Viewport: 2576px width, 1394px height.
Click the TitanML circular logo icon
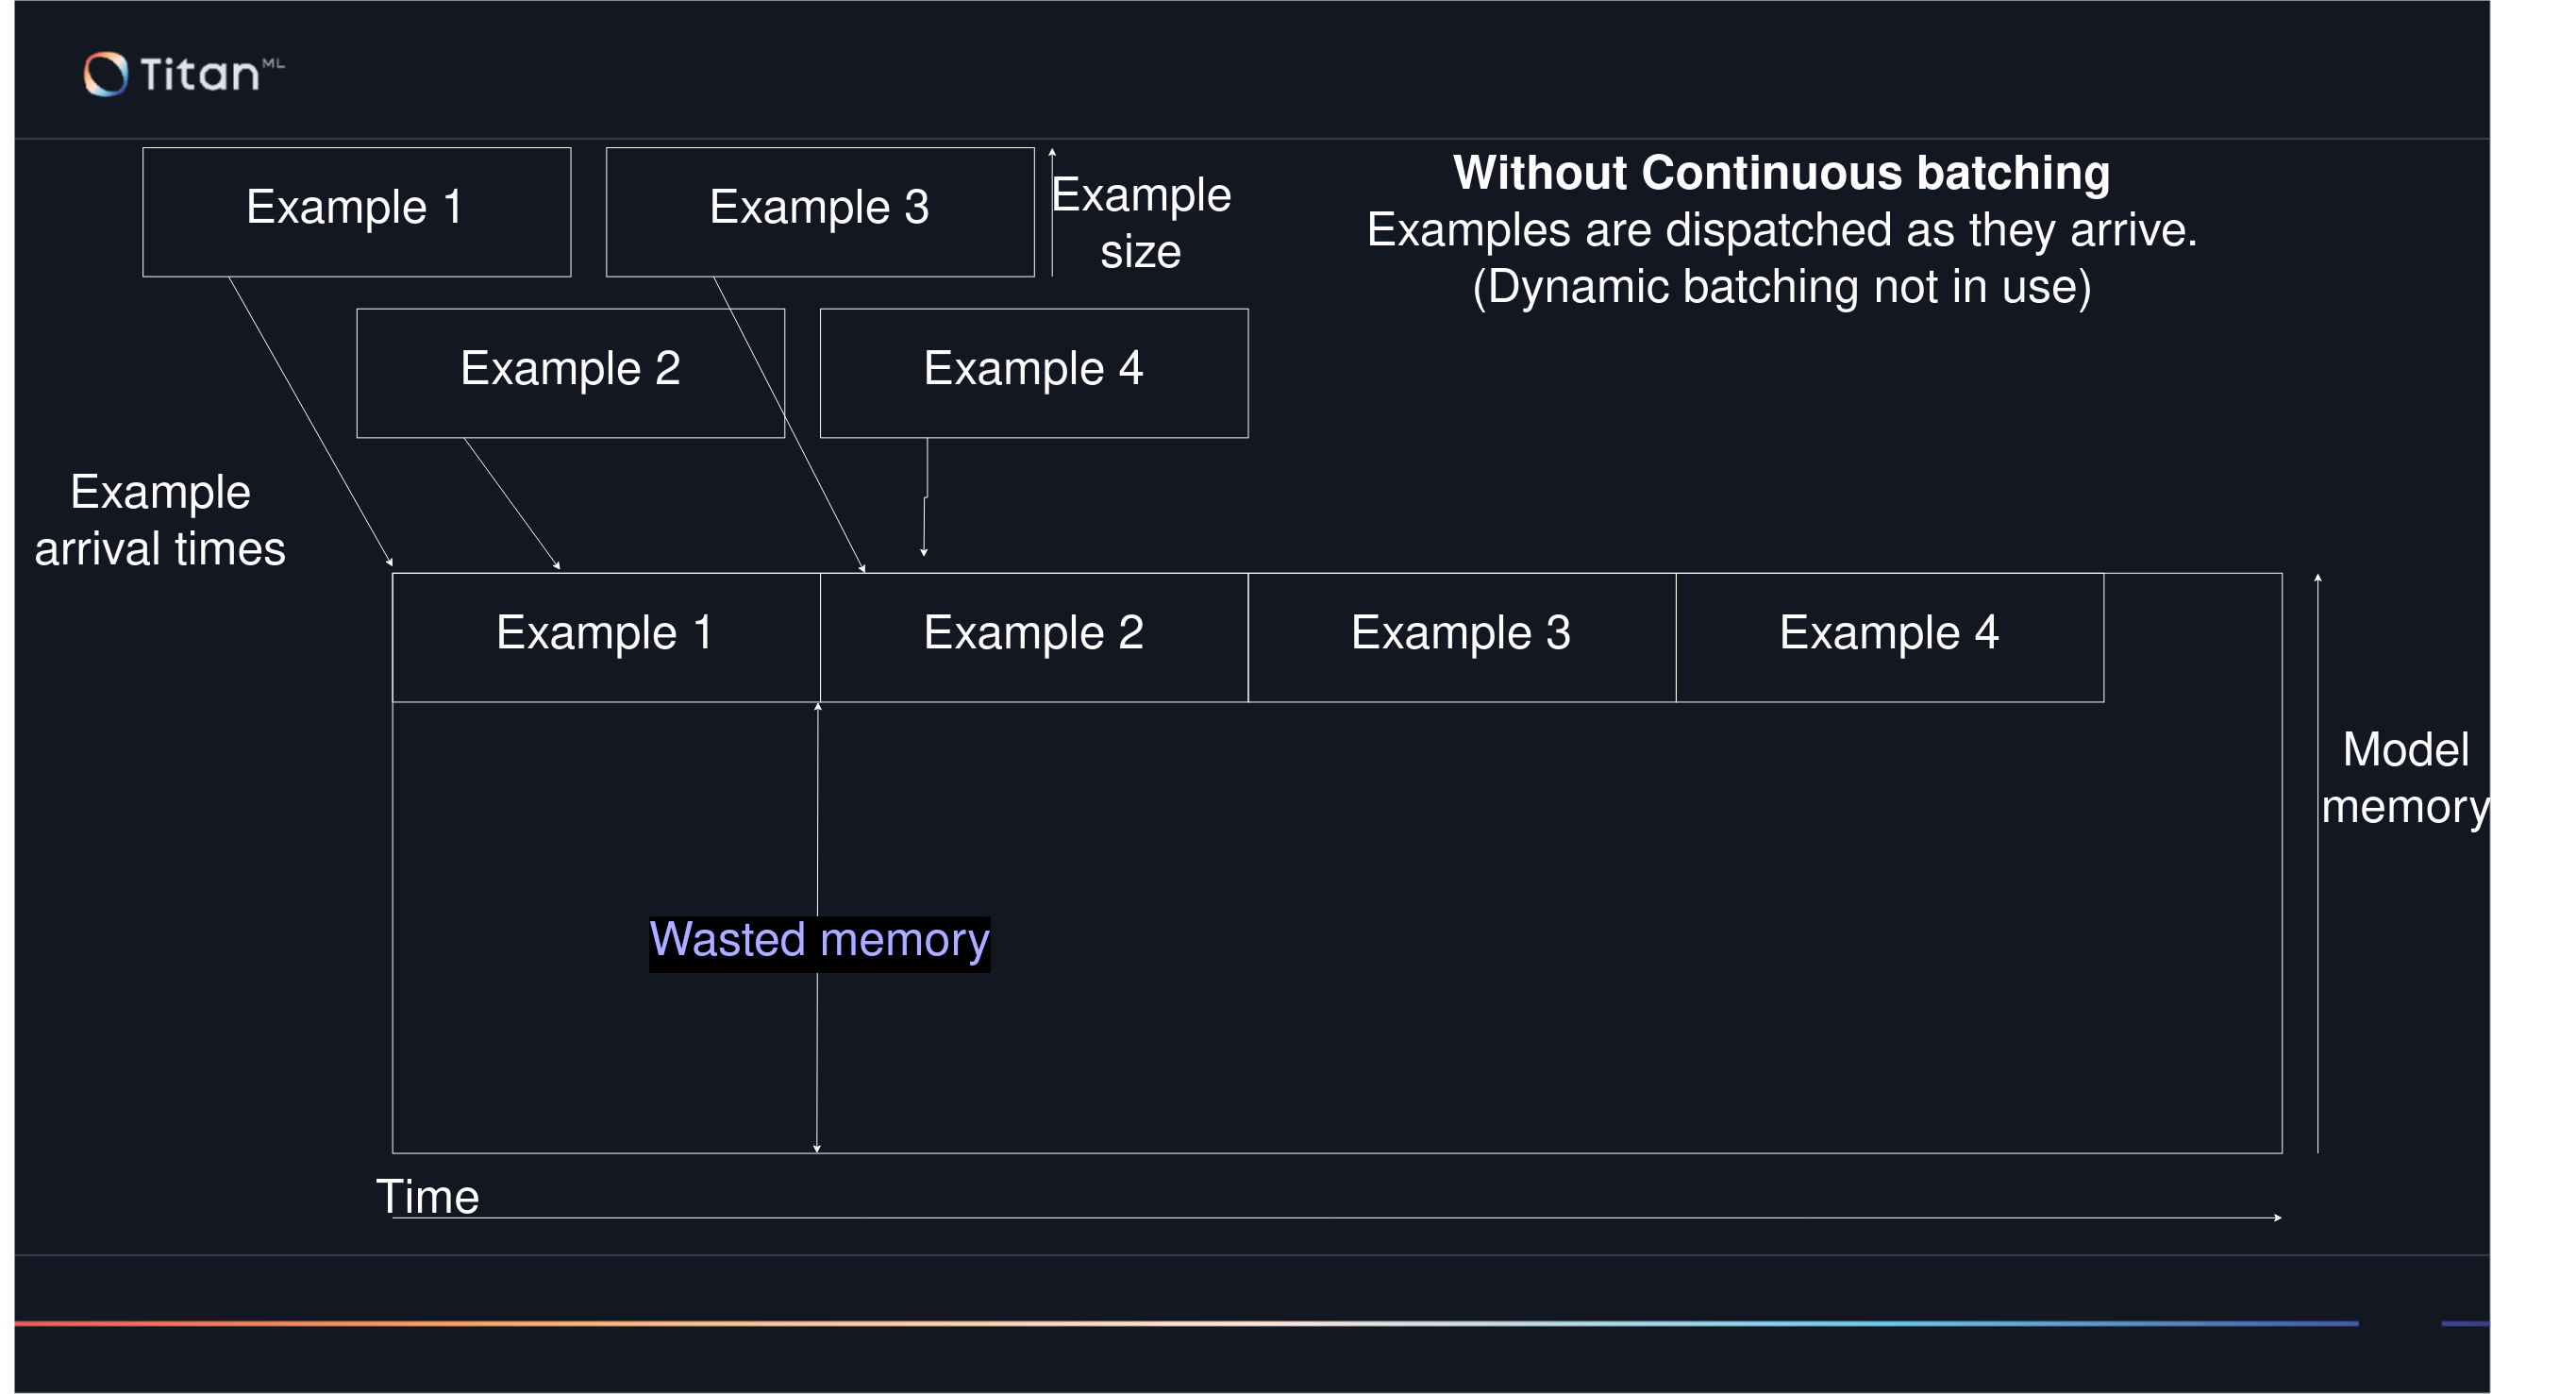coord(106,74)
